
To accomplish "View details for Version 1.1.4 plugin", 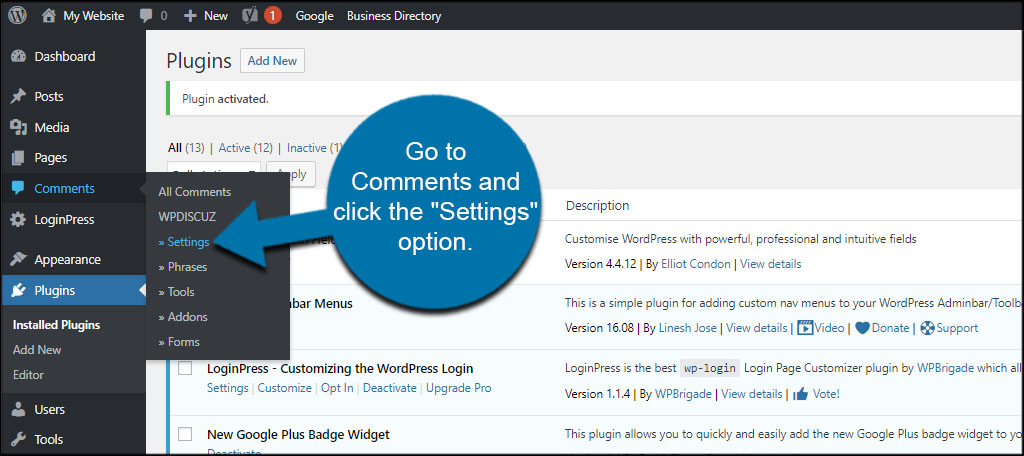I will [752, 393].
